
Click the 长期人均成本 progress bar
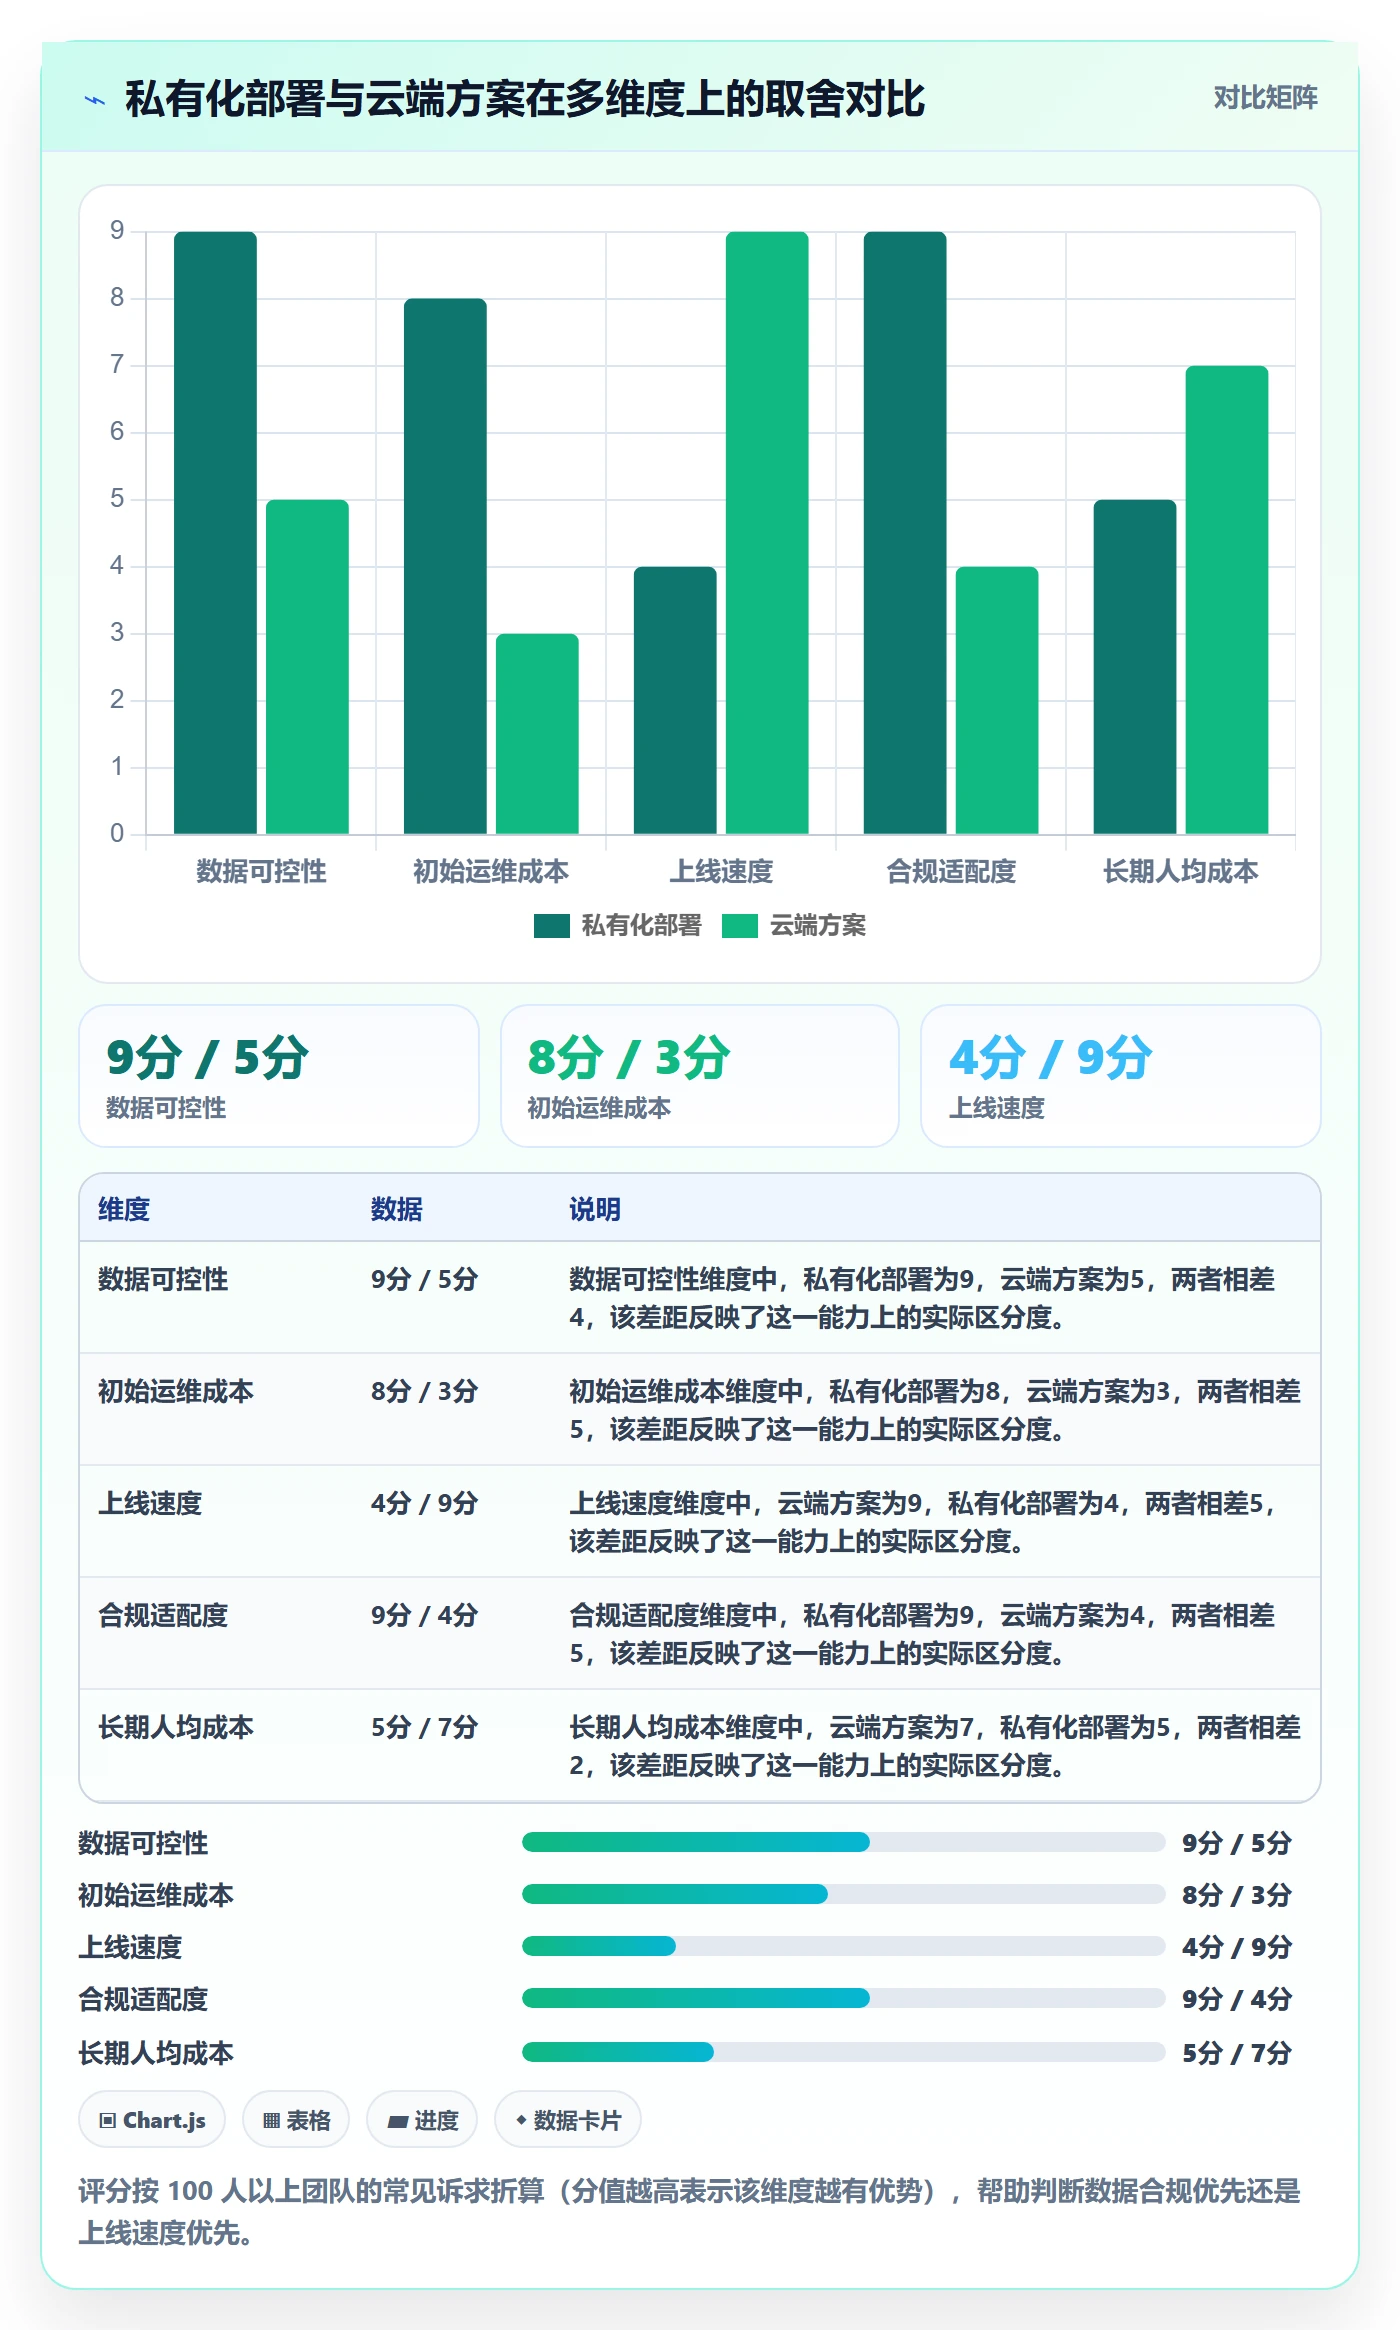[844, 2052]
